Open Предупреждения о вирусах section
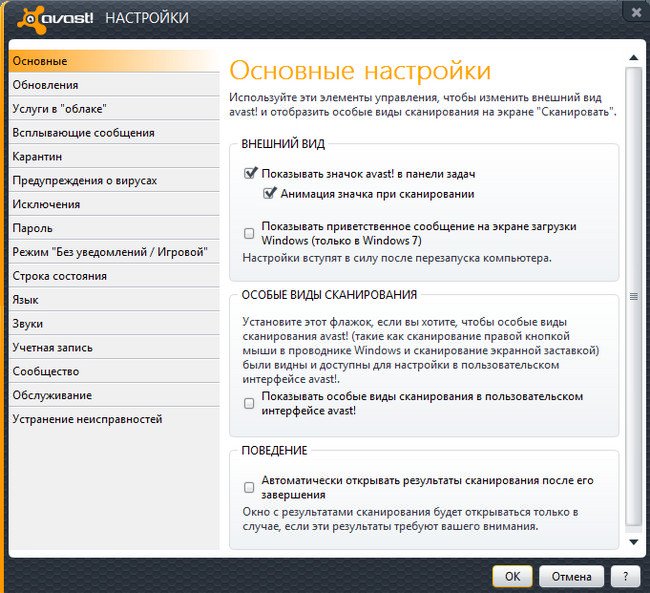 click(114, 180)
